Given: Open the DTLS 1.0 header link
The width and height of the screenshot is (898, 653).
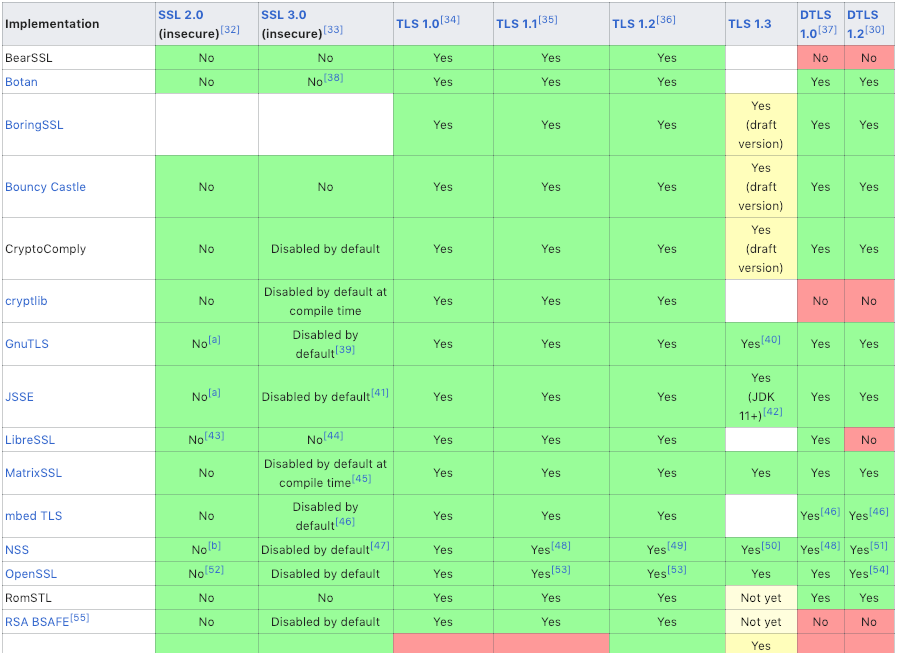Looking at the screenshot, I should (x=815, y=24).
